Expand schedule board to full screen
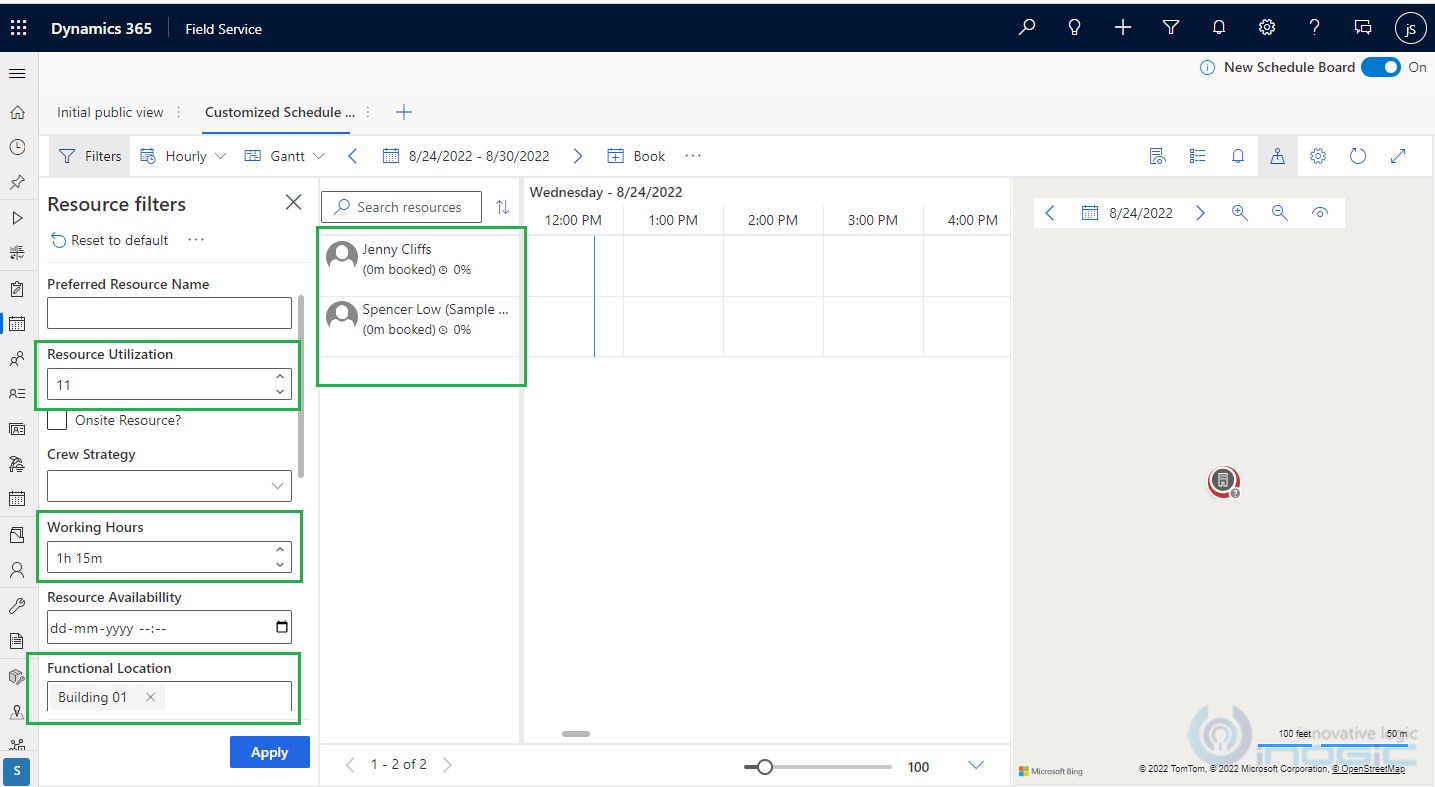The width and height of the screenshot is (1435, 787). point(1398,156)
